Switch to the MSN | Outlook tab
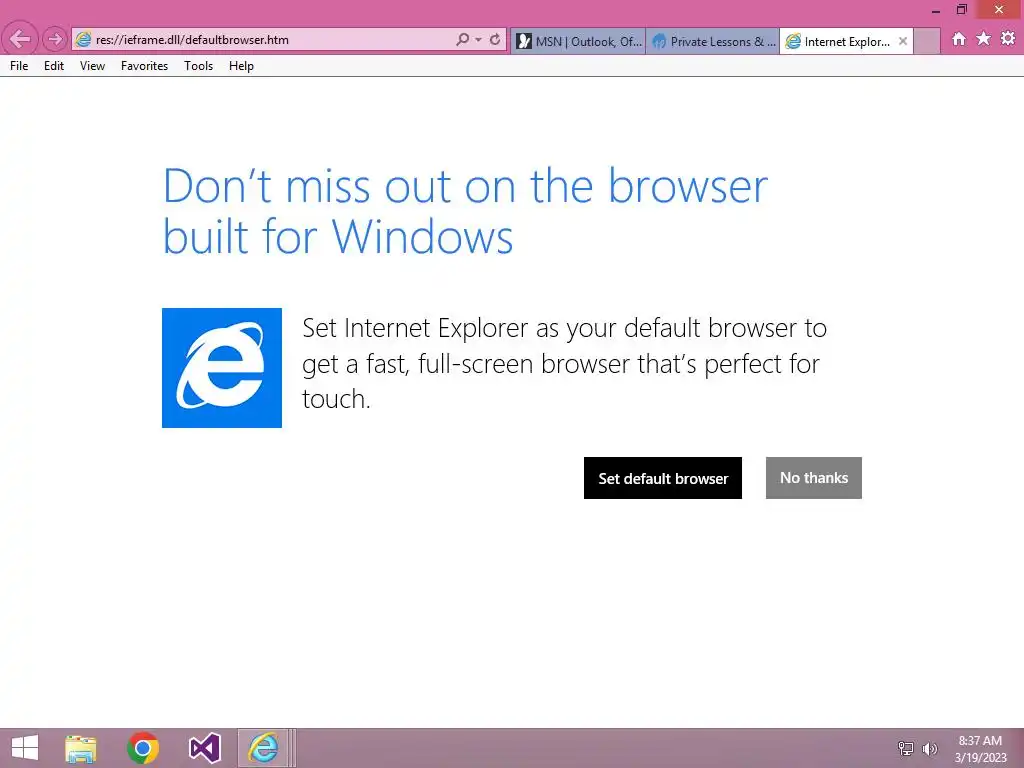 pyautogui.click(x=578, y=41)
